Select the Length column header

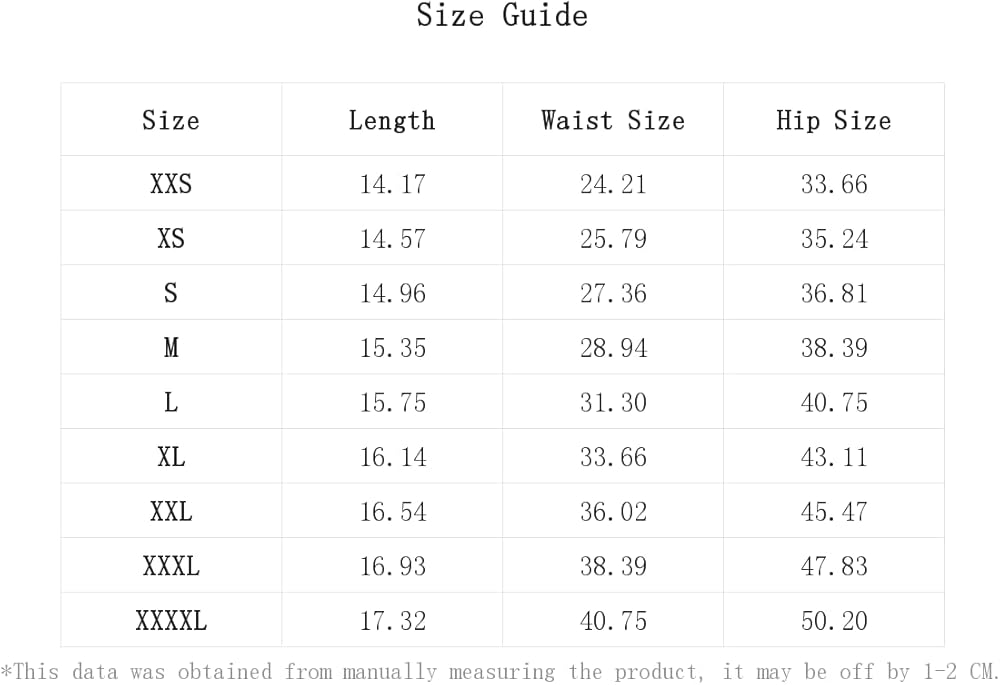(392, 121)
